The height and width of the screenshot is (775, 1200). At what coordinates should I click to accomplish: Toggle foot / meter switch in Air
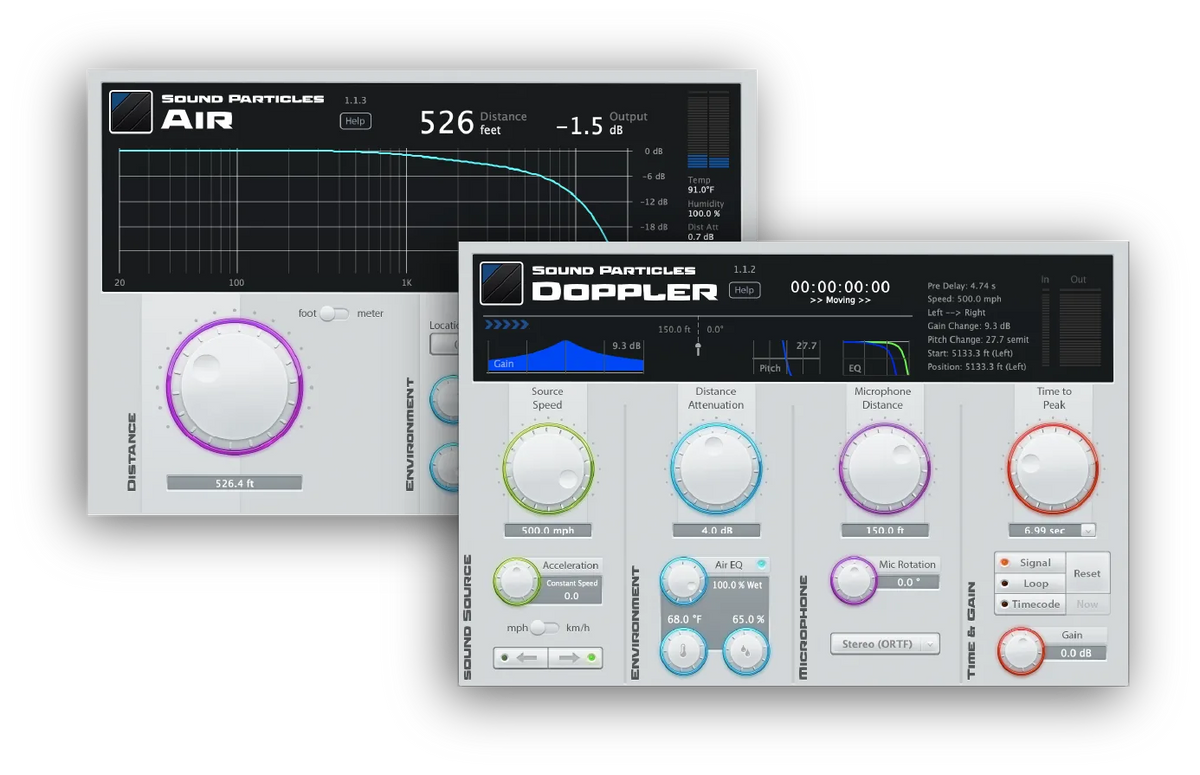[336, 313]
